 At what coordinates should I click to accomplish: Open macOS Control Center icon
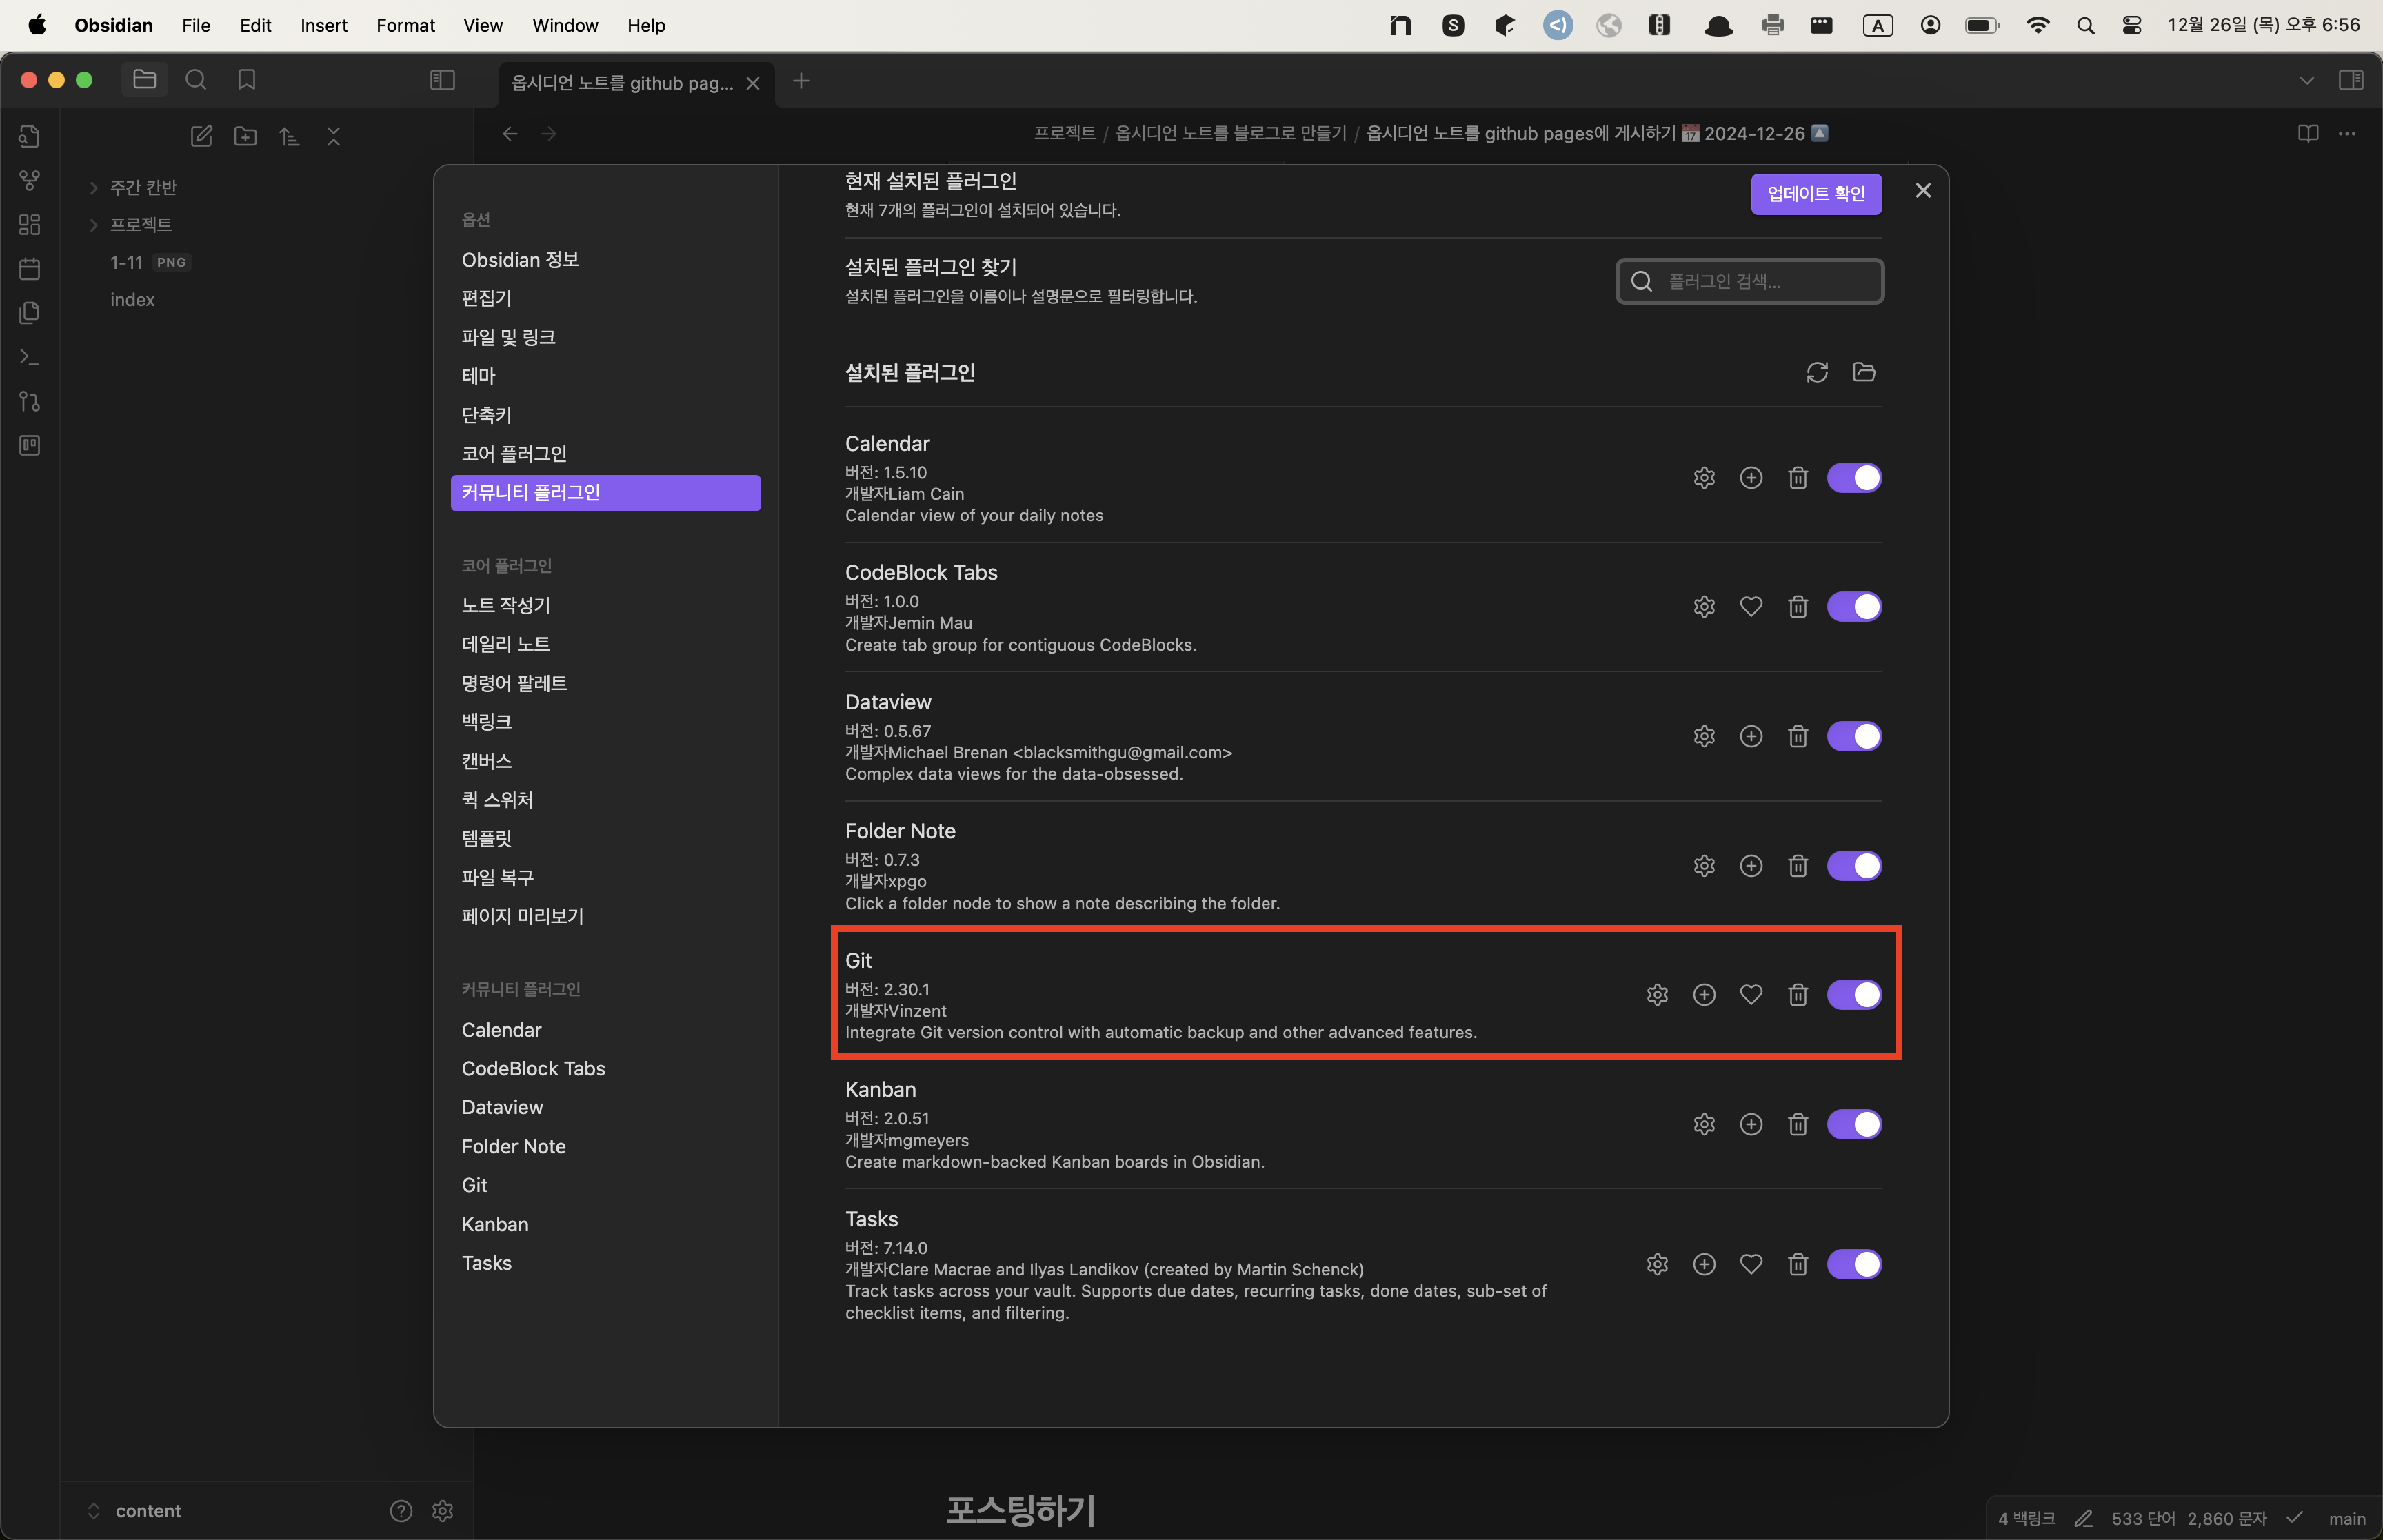coord(2131,26)
